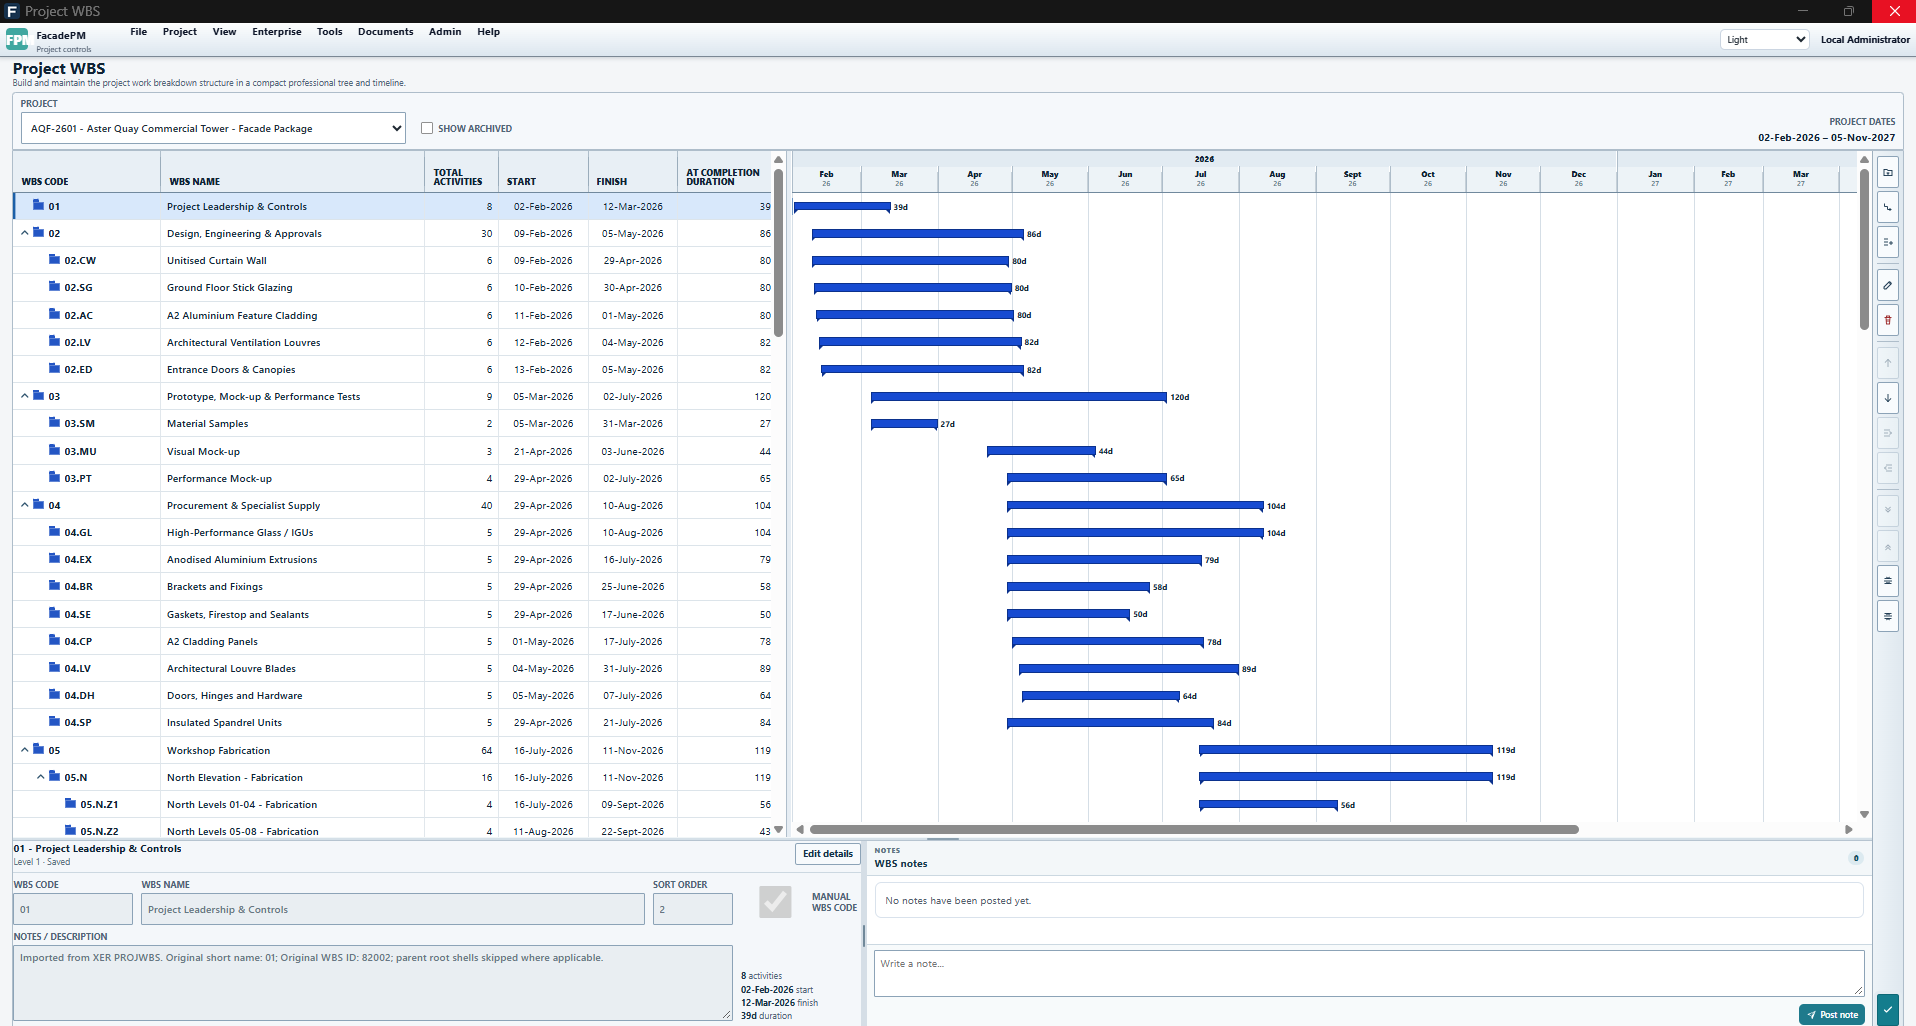The image size is (1916, 1026).
Task: Toggle the Manual WBS Code checkbox
Action: coord(775,902)
